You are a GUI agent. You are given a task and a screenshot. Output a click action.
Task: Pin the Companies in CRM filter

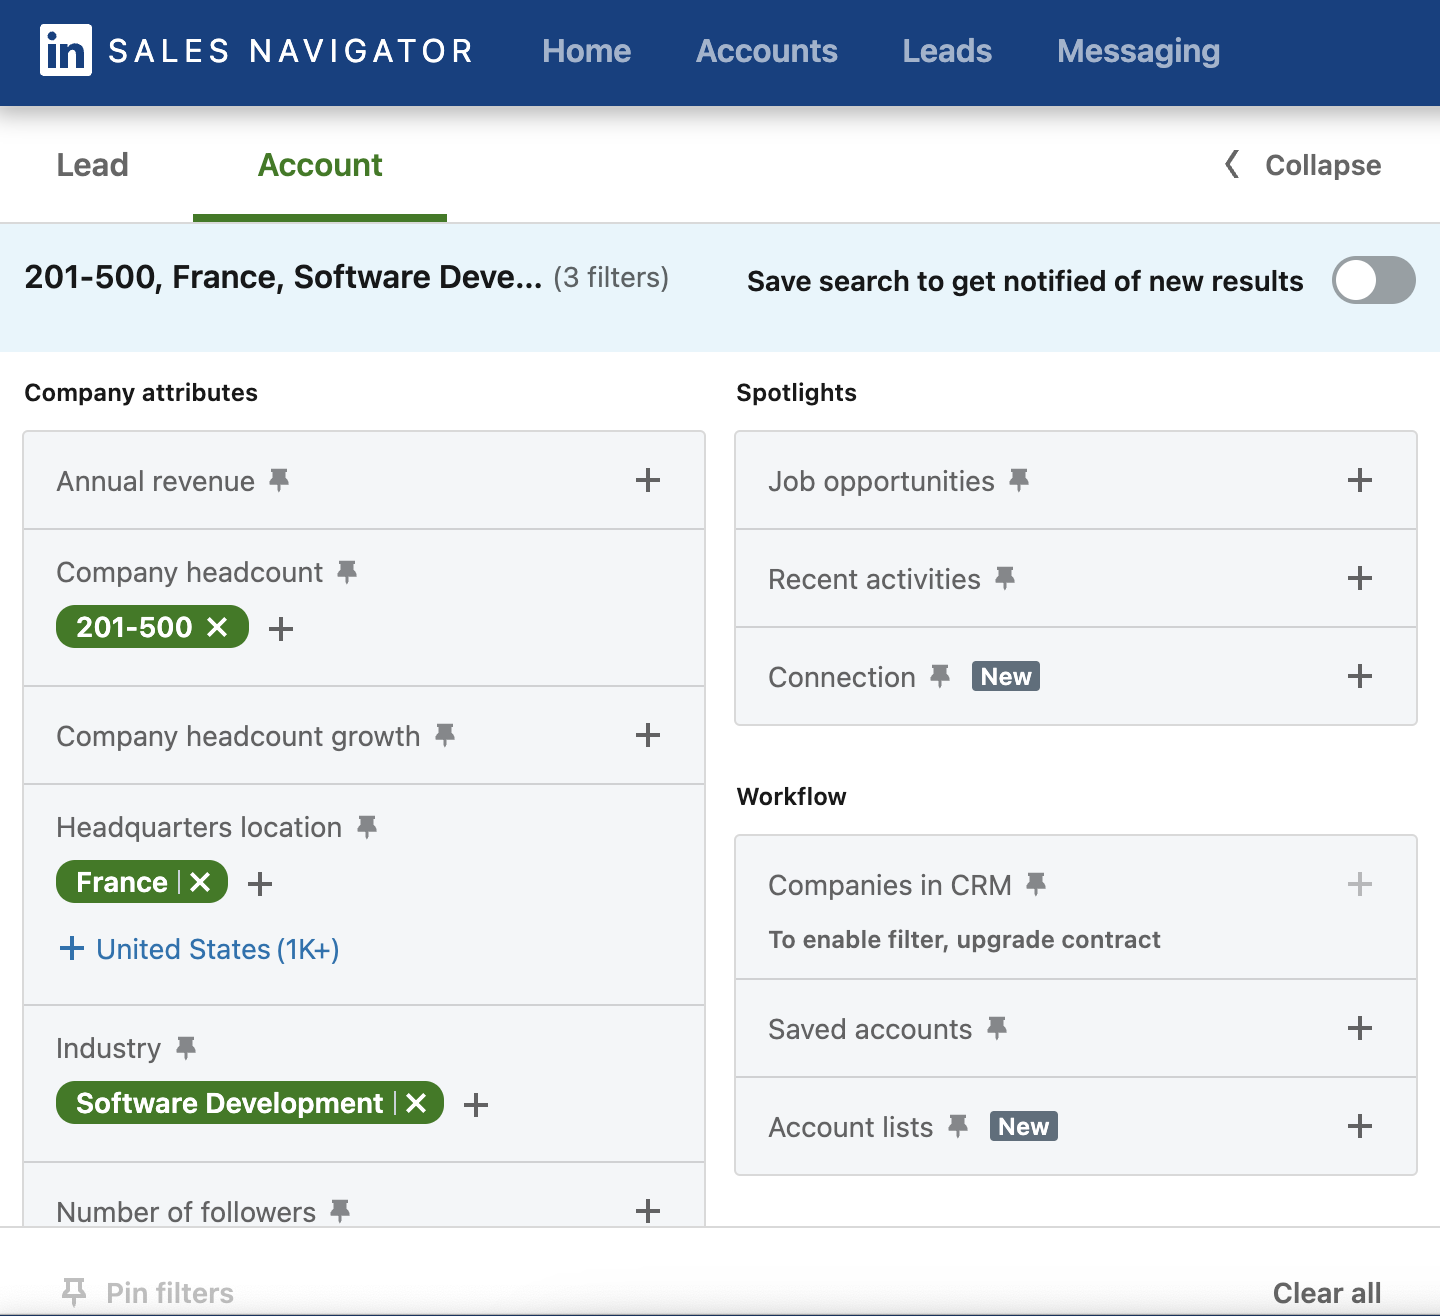(x=1036, y=885)
